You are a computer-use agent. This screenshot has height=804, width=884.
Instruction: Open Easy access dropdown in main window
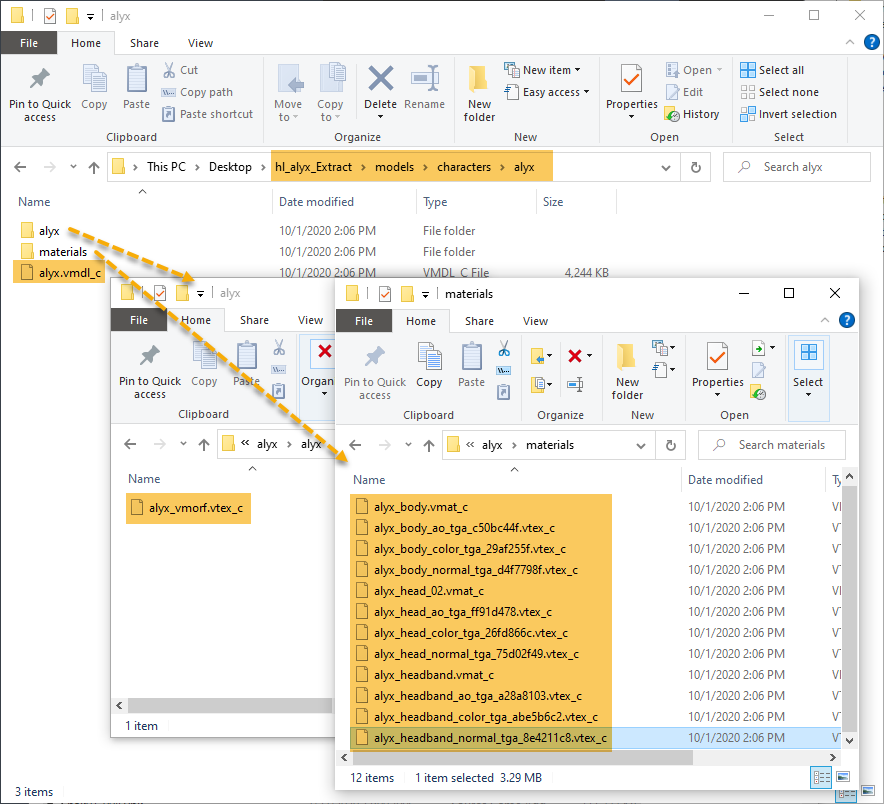tap(547, 92)
